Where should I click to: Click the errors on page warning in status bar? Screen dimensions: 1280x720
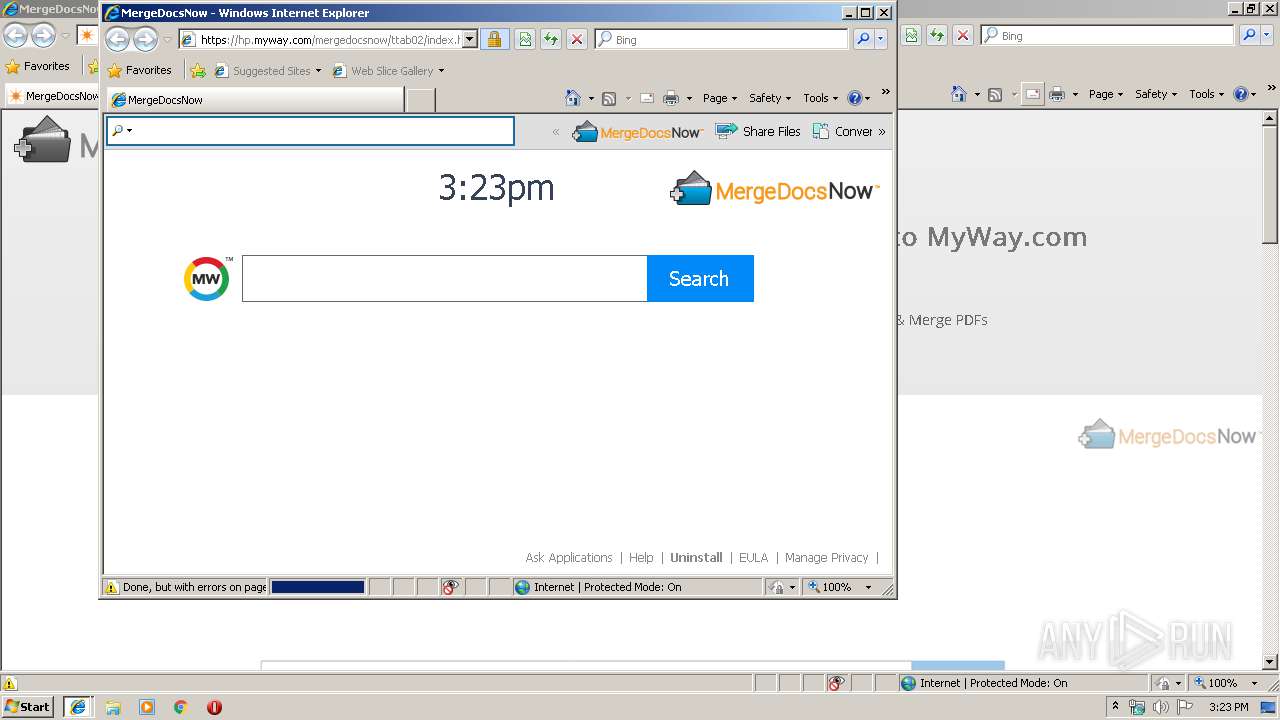tap(186, 587)
